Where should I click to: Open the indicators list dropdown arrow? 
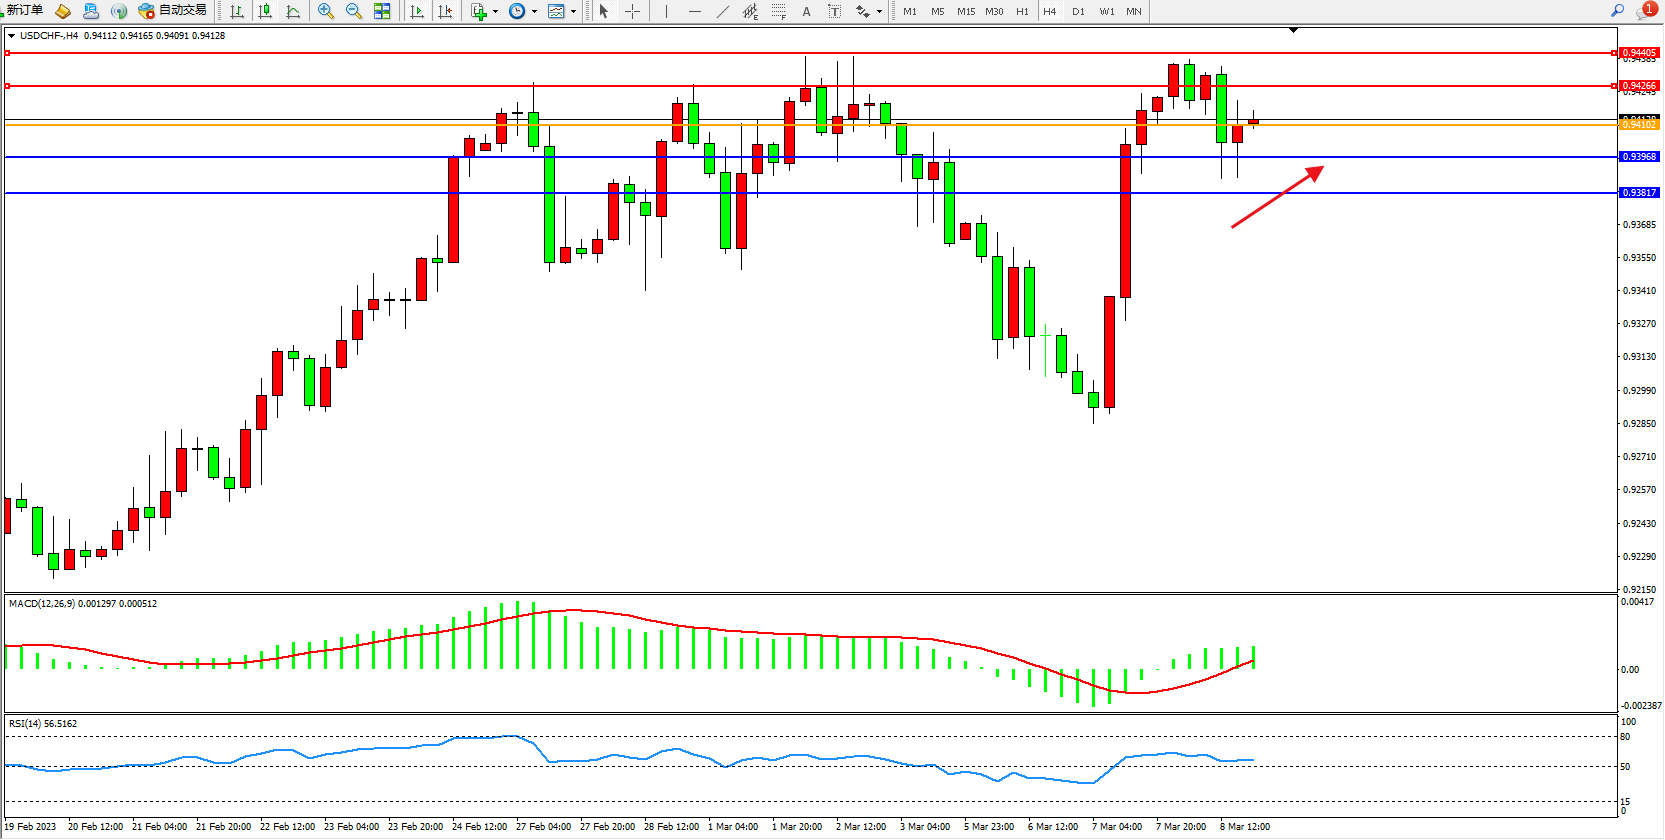(x=495, y=12)
